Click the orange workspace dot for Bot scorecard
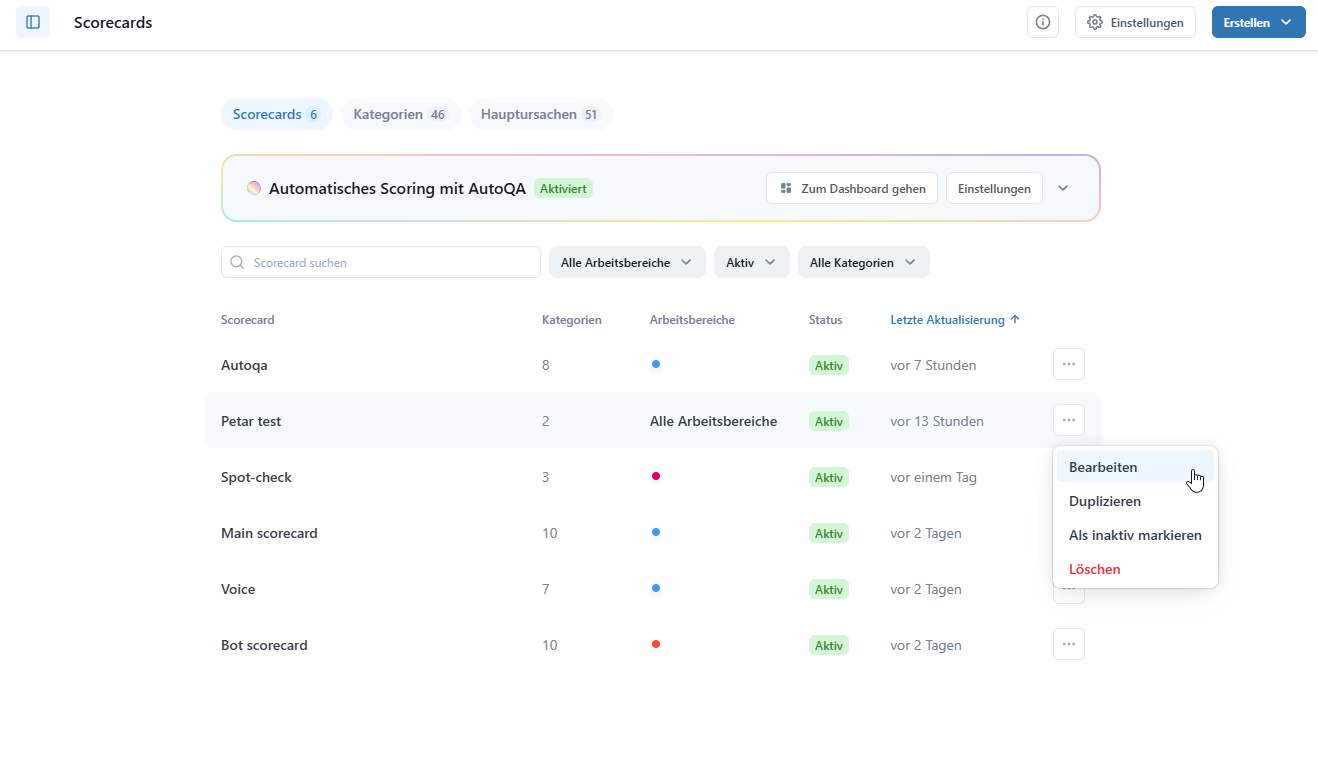This screenshot has height=777, width=1318. 656,644
